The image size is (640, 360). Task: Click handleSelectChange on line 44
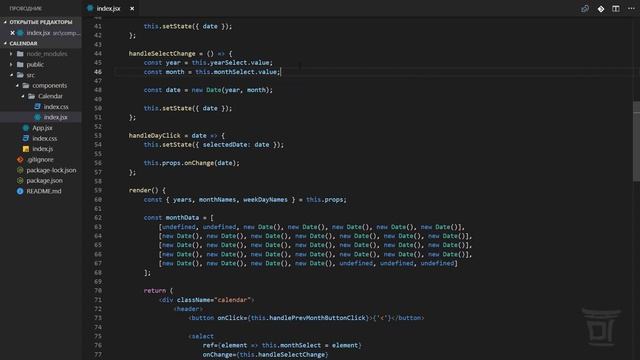[x=162, y=53]
